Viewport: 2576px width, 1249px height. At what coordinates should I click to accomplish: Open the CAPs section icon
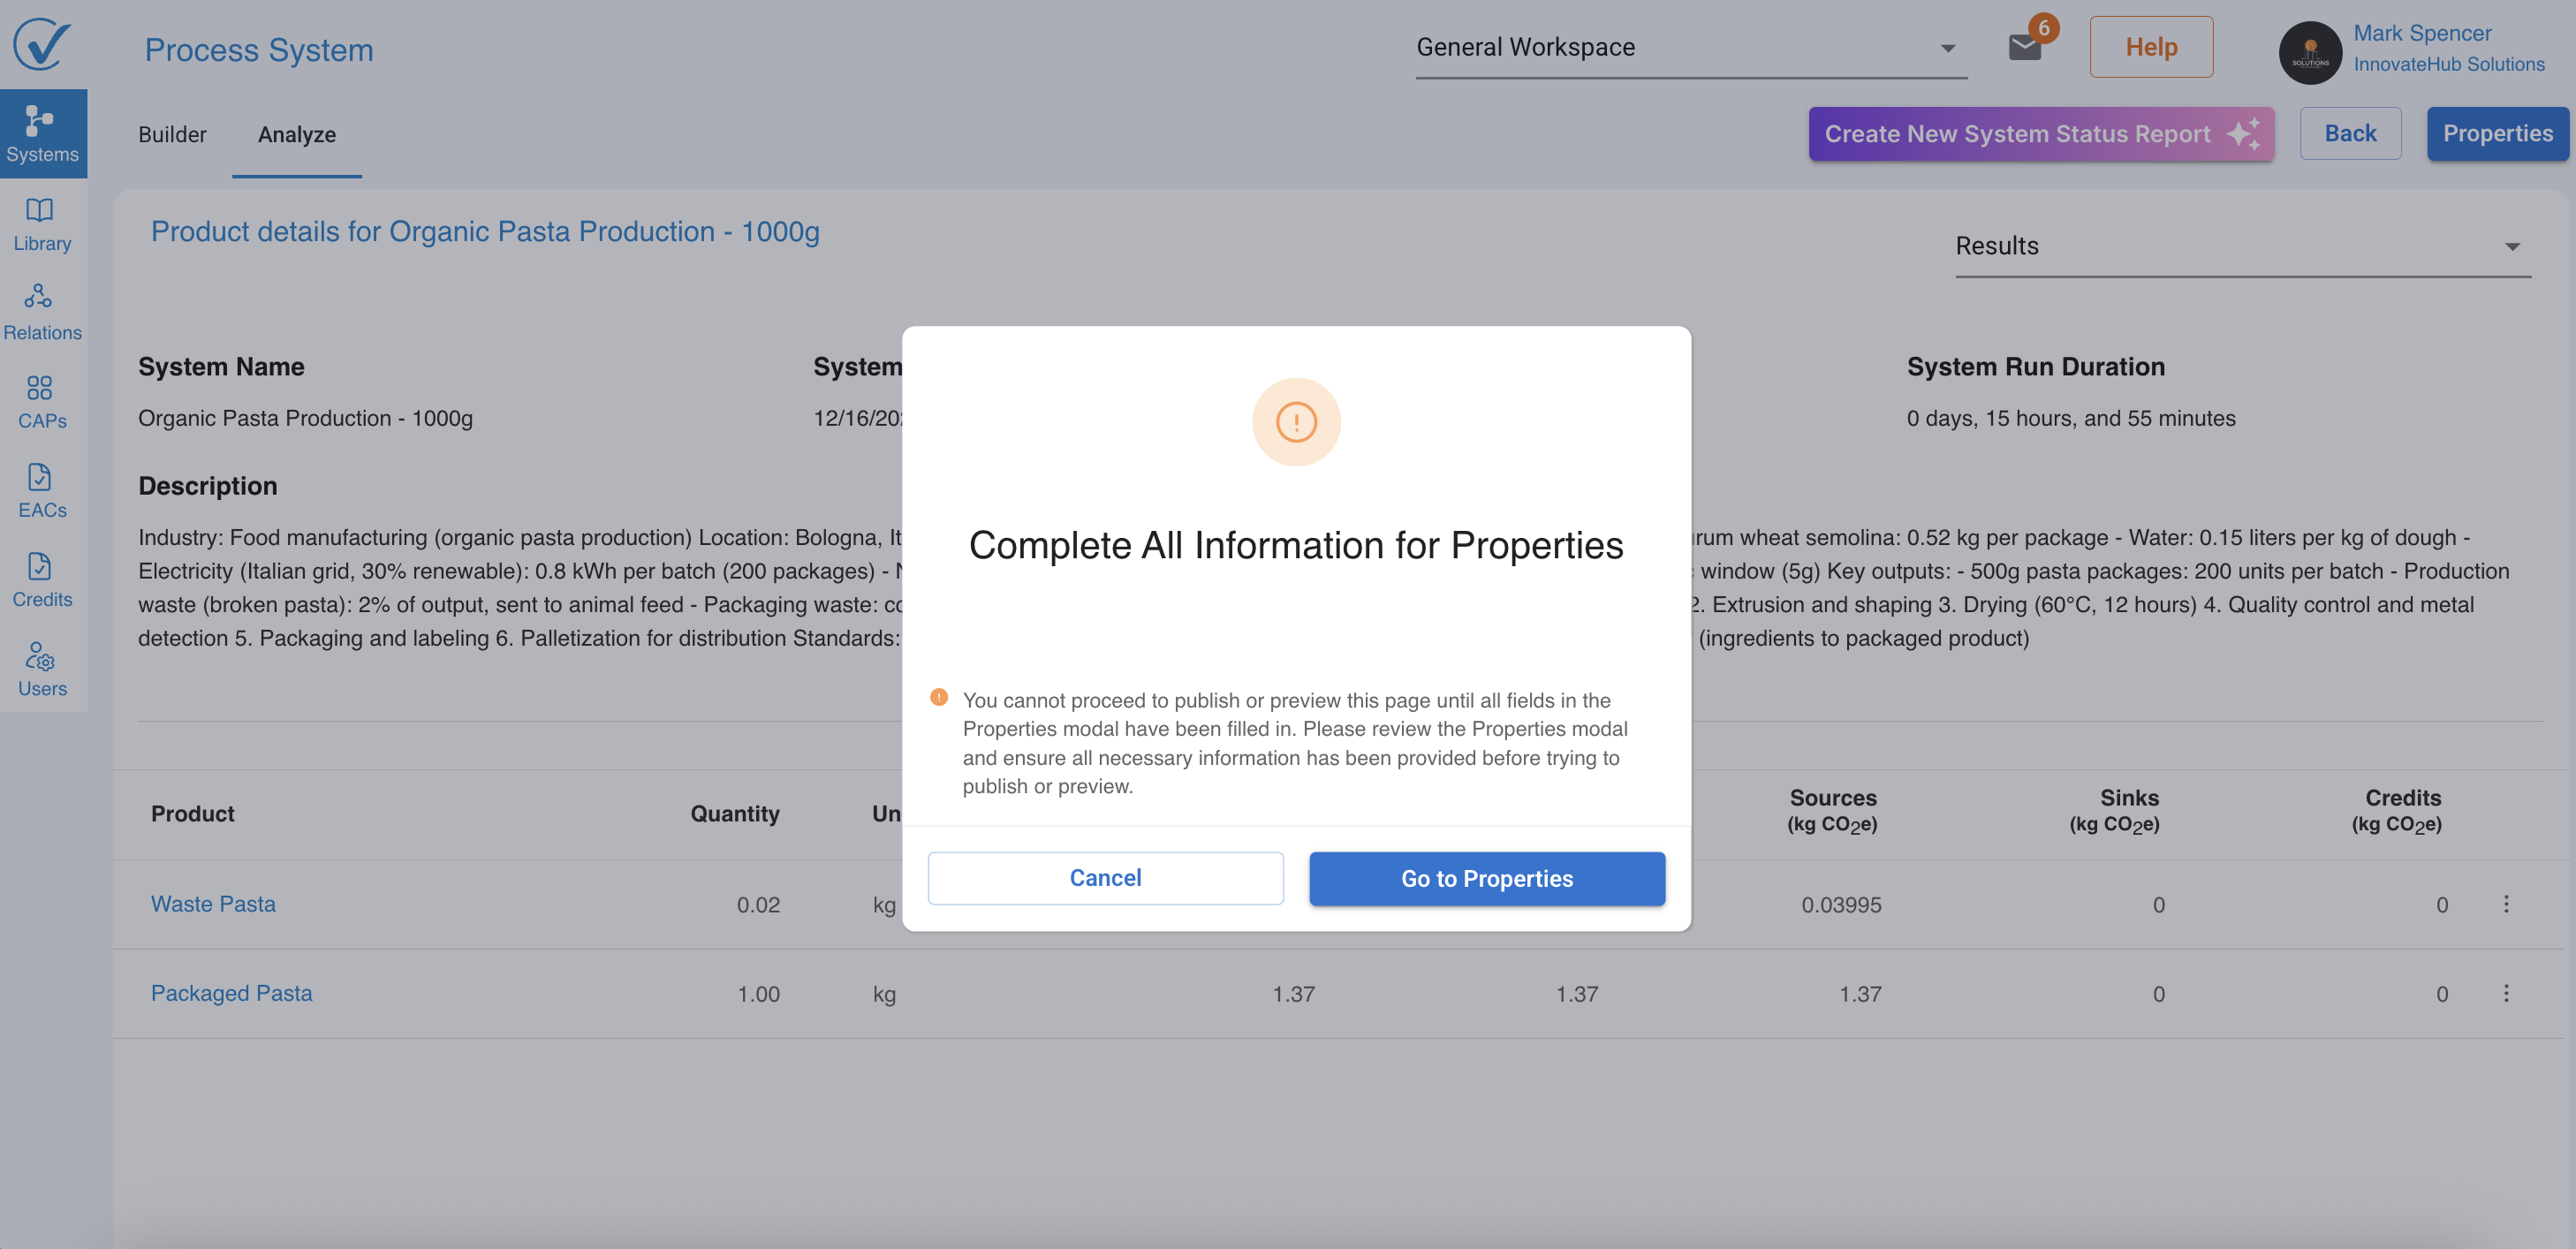point(41,401)
